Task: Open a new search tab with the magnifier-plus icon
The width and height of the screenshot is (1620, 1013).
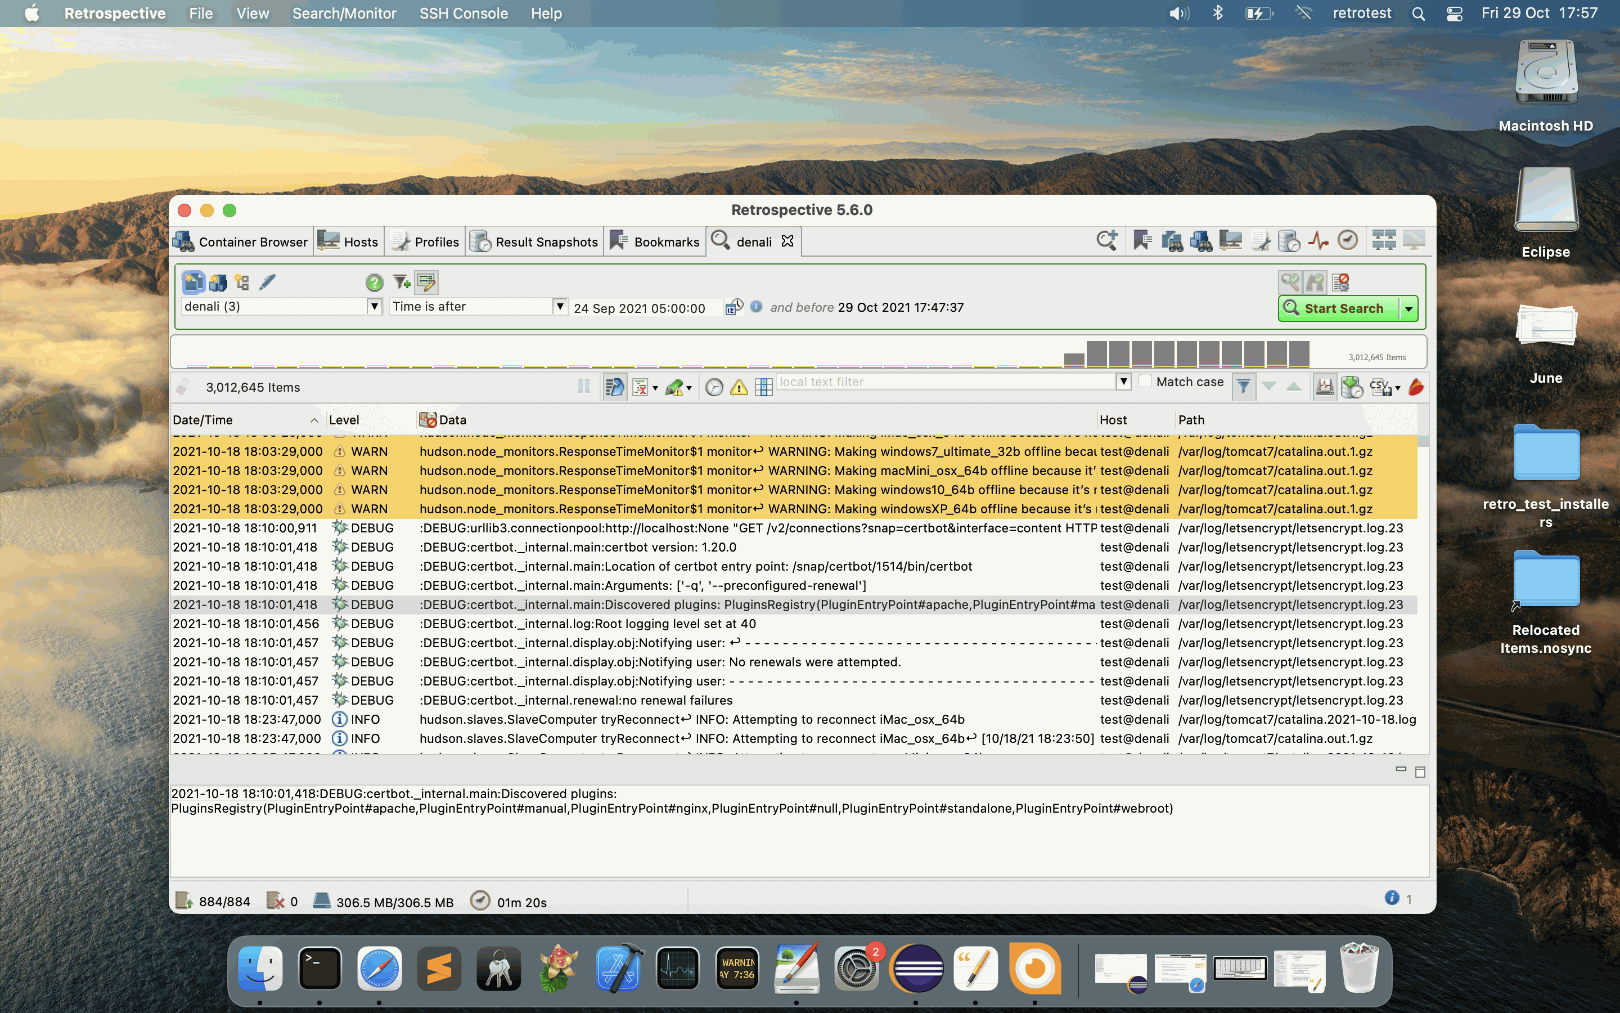Action: [1106, 241]
